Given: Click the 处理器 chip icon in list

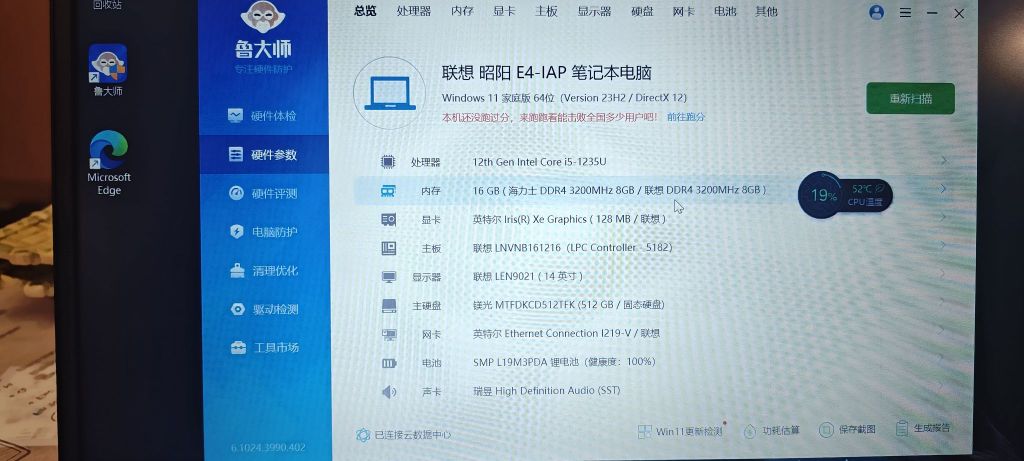Looking at the screenshot, I should (388, 162).
